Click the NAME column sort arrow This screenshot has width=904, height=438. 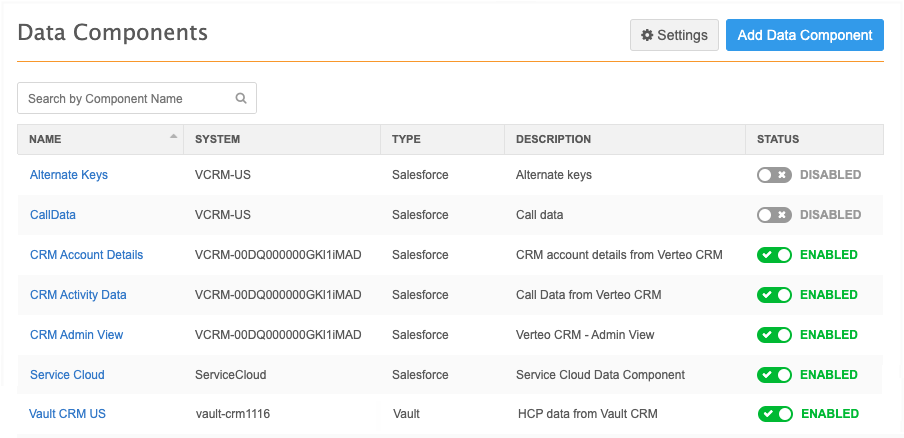[174, 136]
